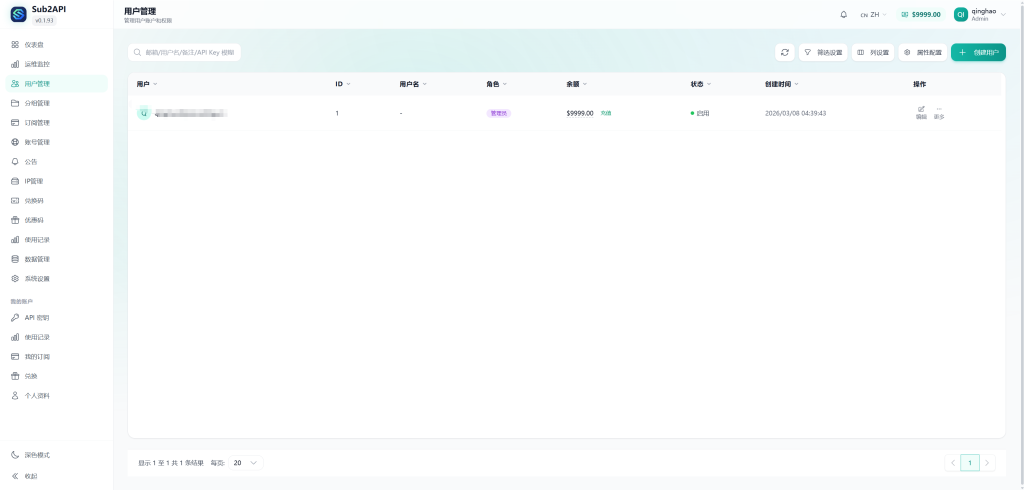Go to 账号管理 in sidebar menu
Screen dimensions: 1024x490
37,142
